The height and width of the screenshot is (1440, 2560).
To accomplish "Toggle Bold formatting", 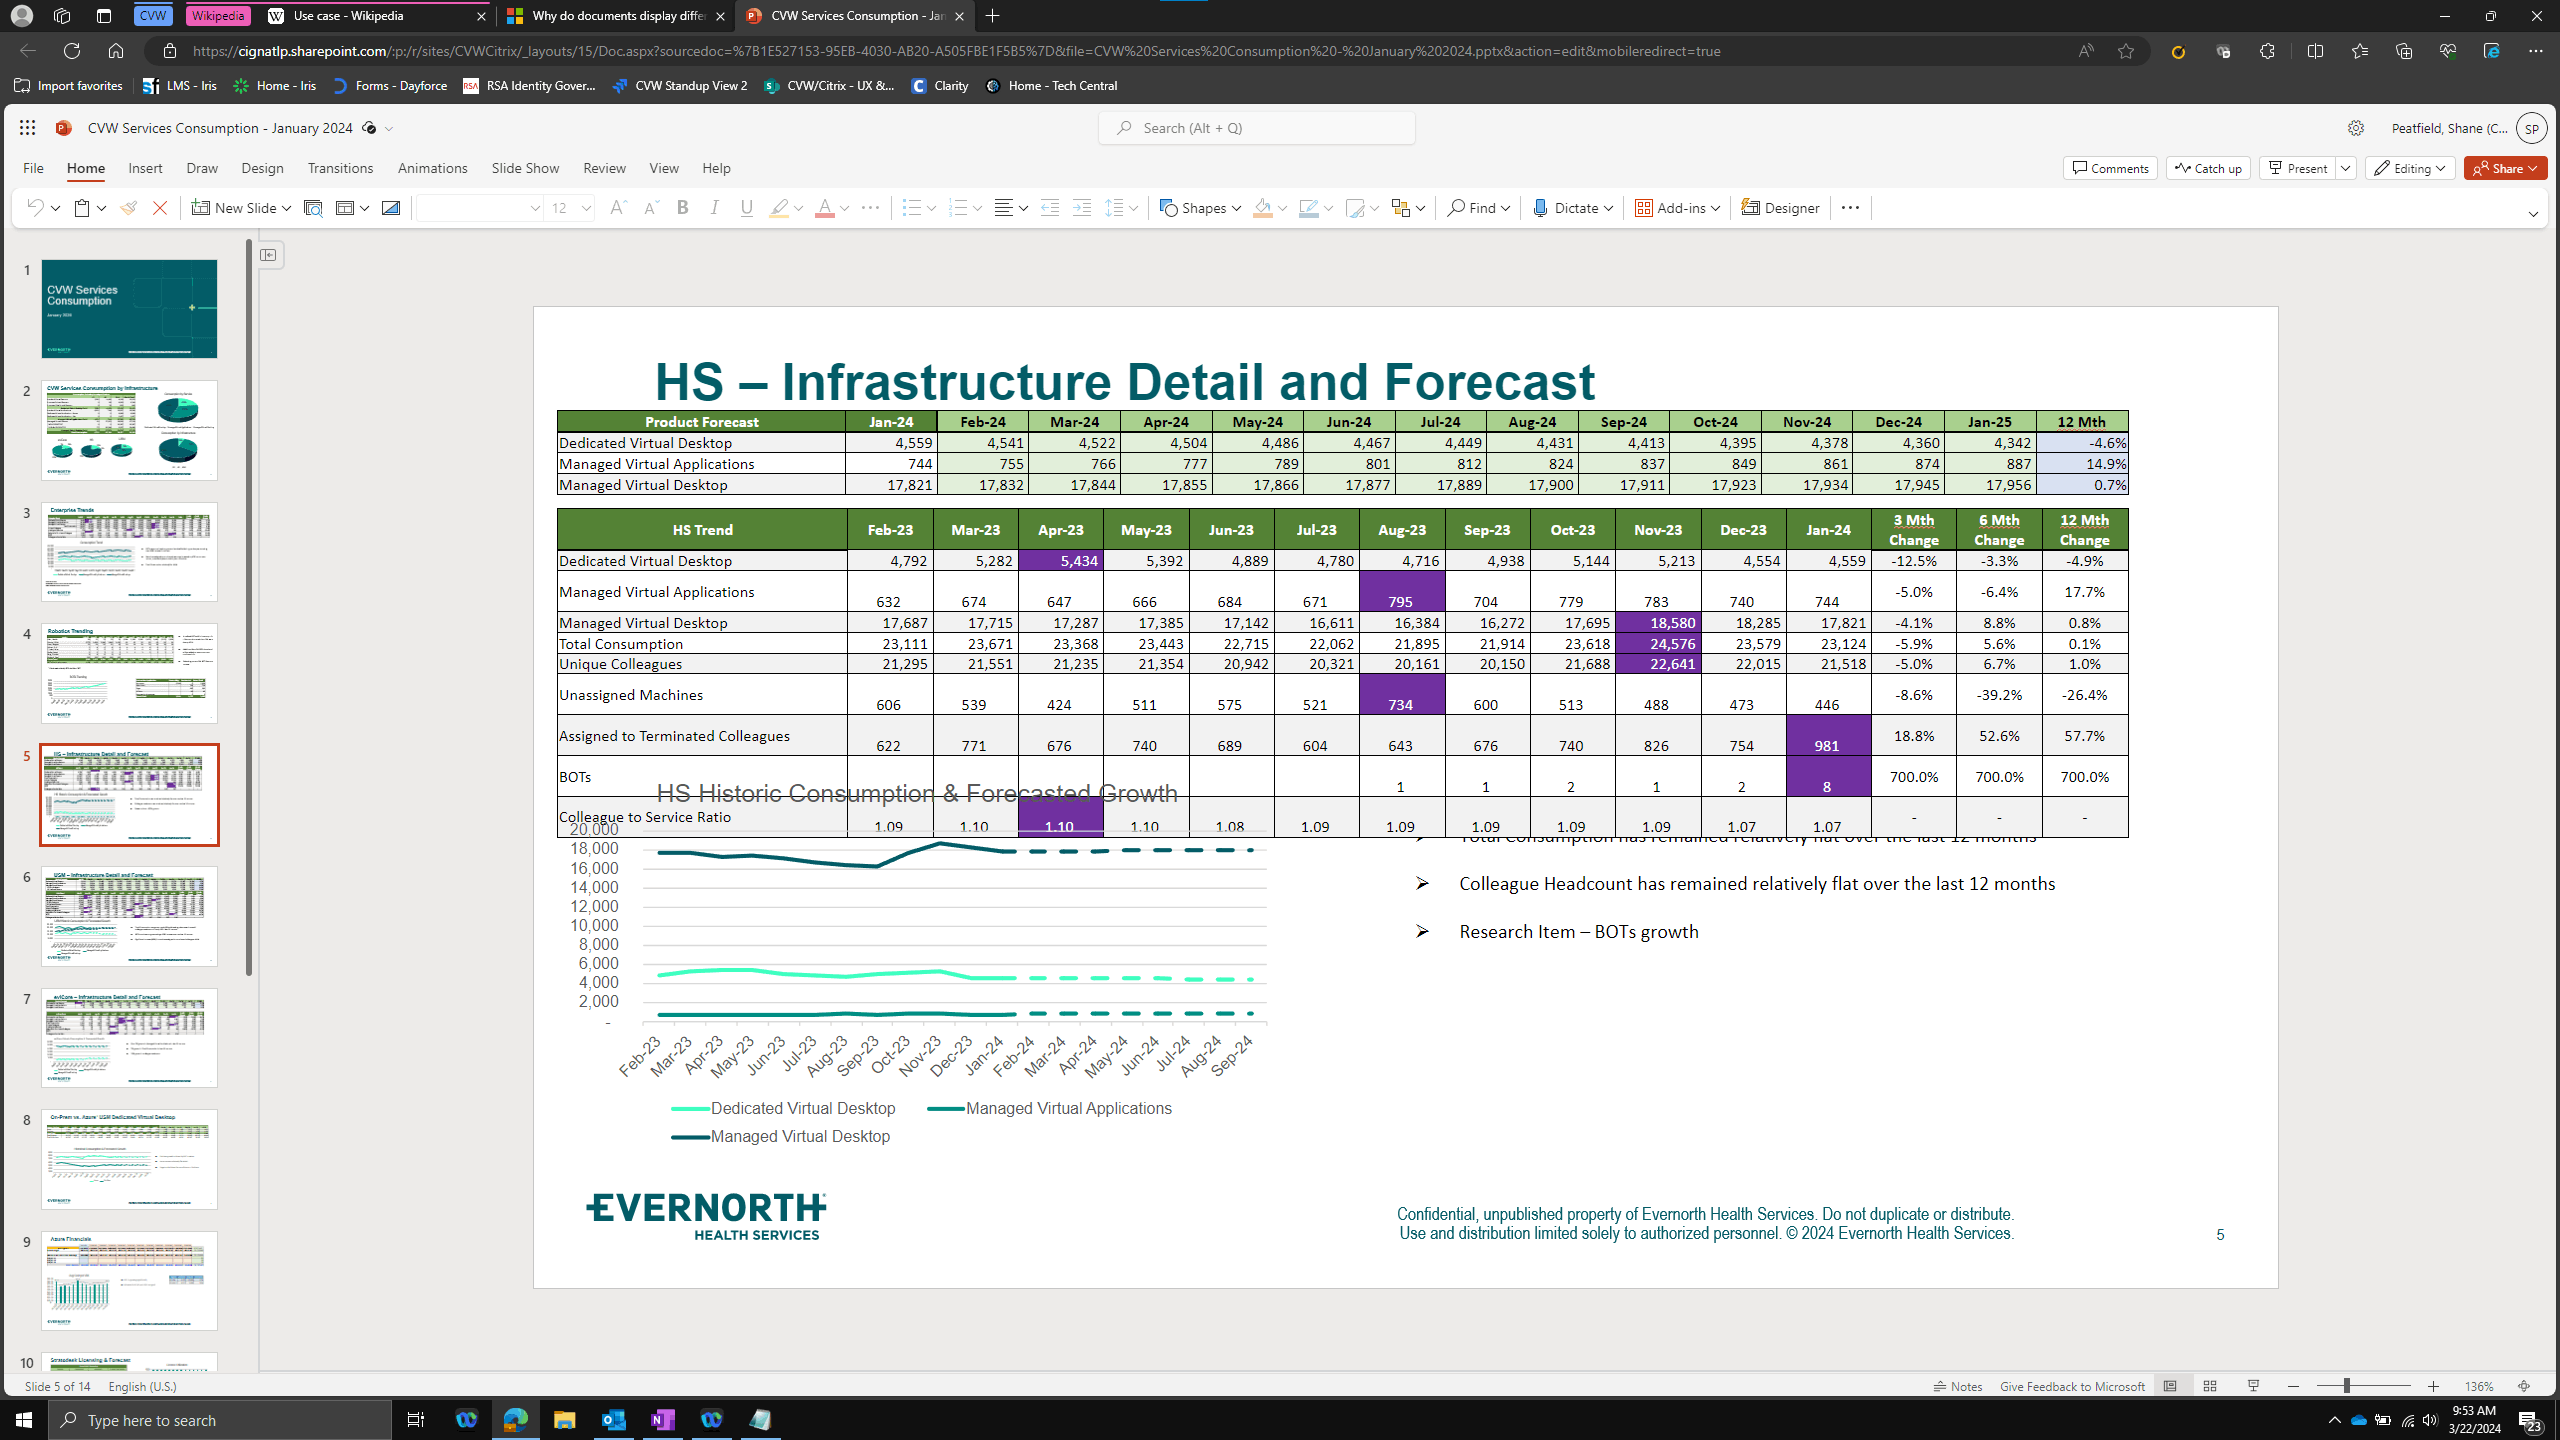I will tap(683, 208).
